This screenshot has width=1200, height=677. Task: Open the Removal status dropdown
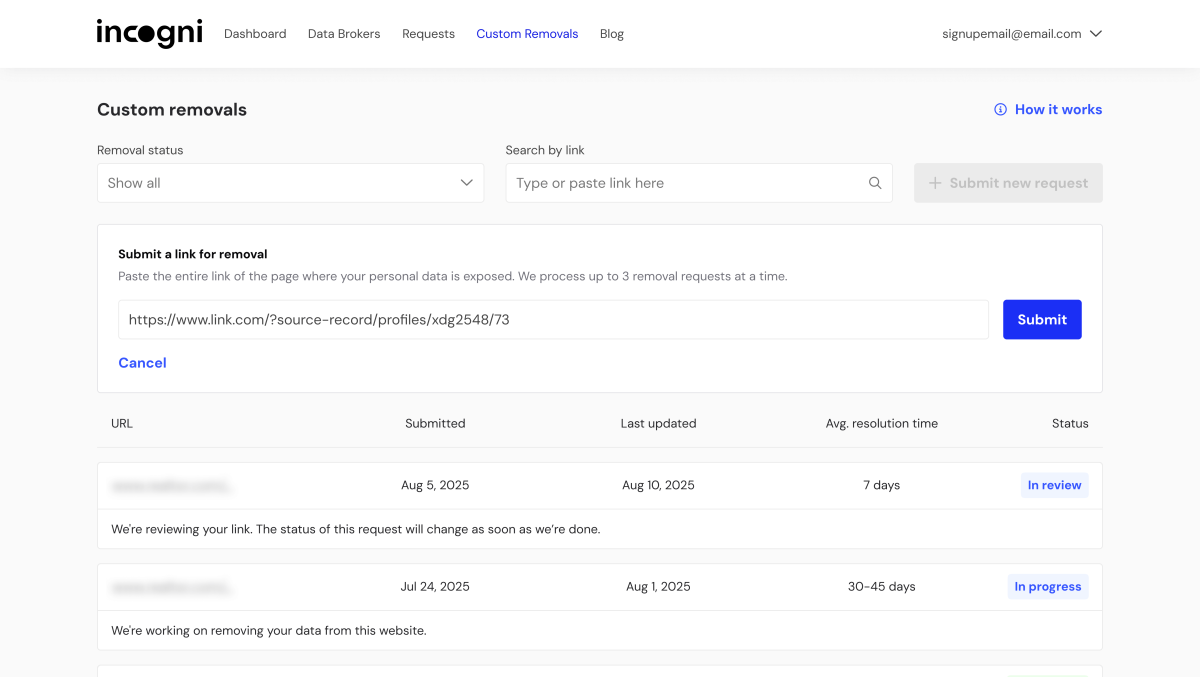pyautogui.click(x=290, y=183)
